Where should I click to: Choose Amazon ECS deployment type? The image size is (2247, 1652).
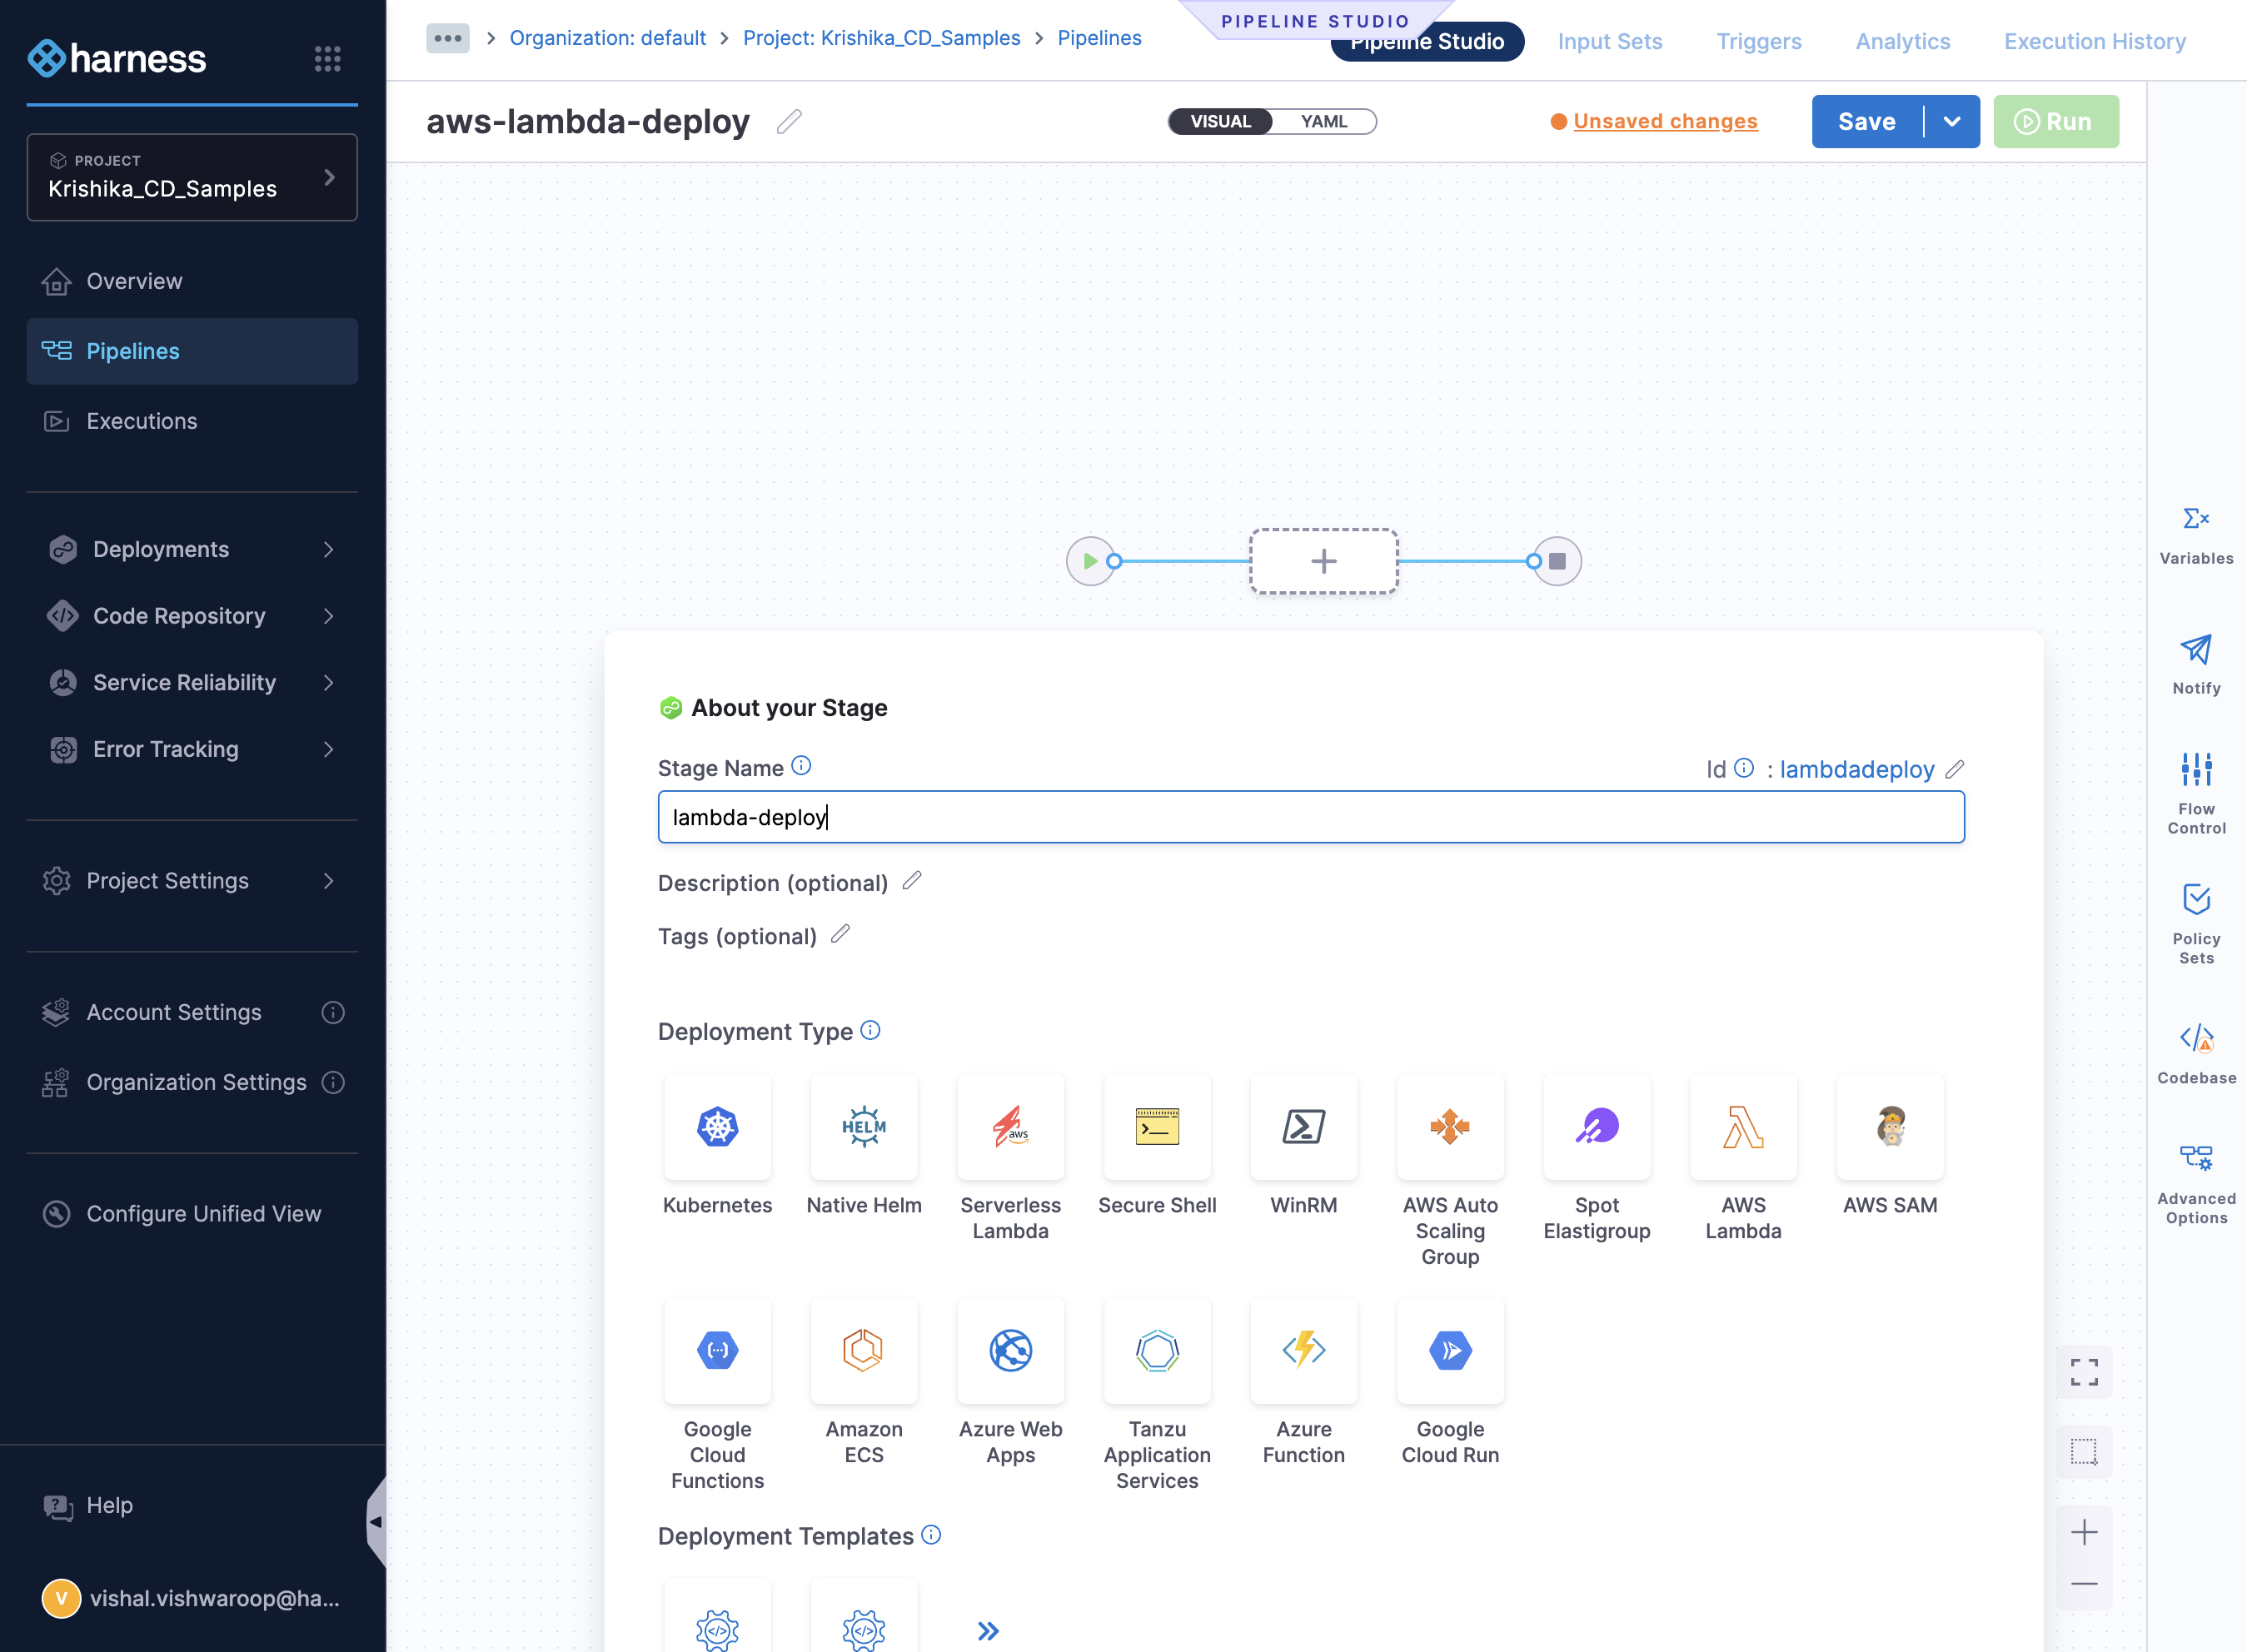tap(864, 1351)
